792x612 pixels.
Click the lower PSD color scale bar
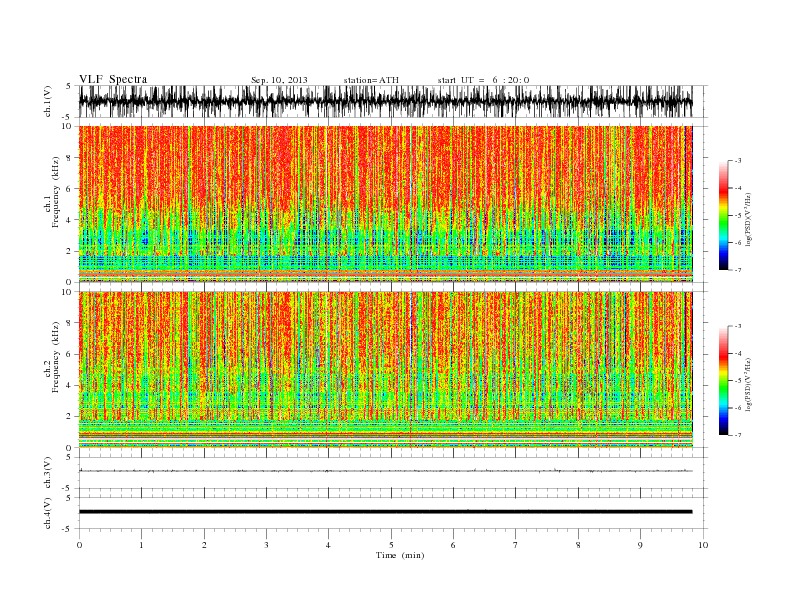tap(723, 380)
